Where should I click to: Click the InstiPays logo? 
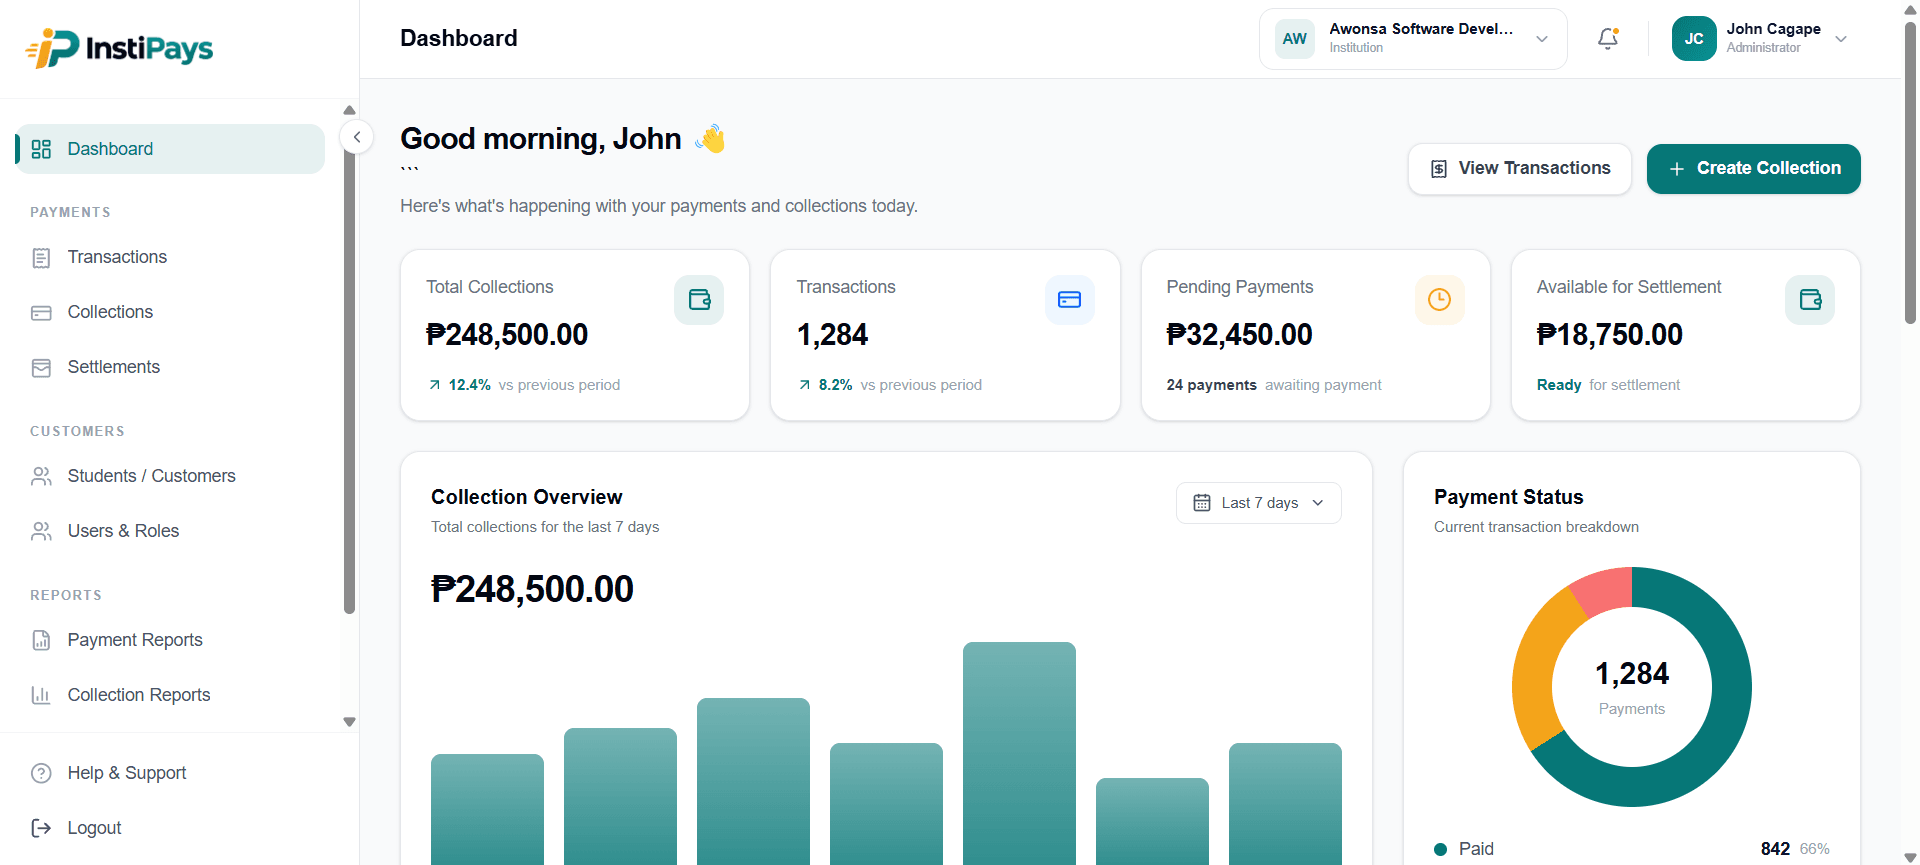click(119, 48)
